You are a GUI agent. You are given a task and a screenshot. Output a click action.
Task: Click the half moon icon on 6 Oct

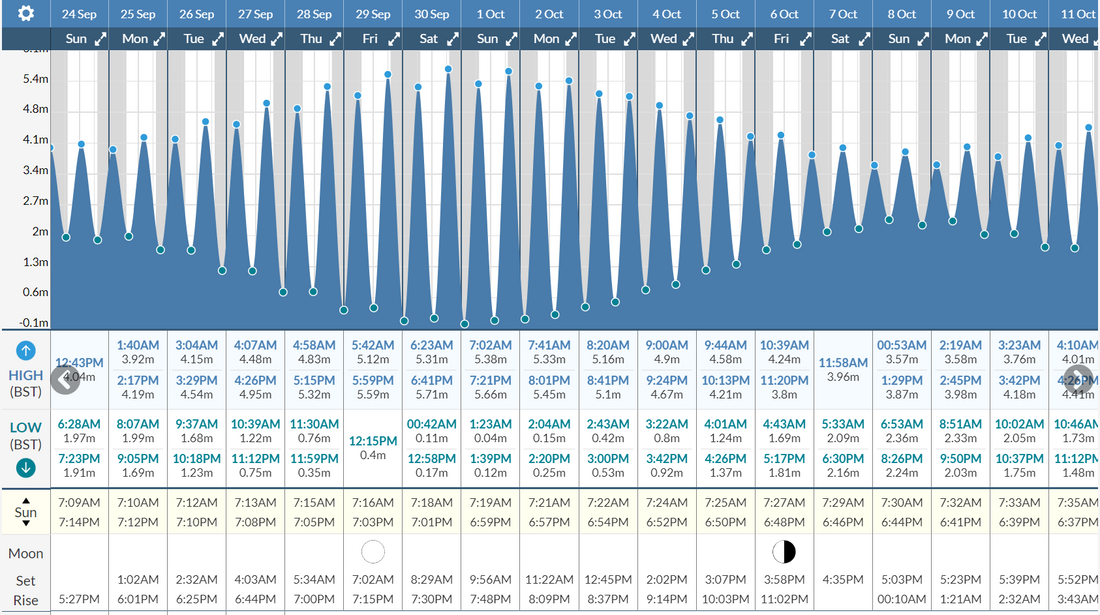pos(784,551)
